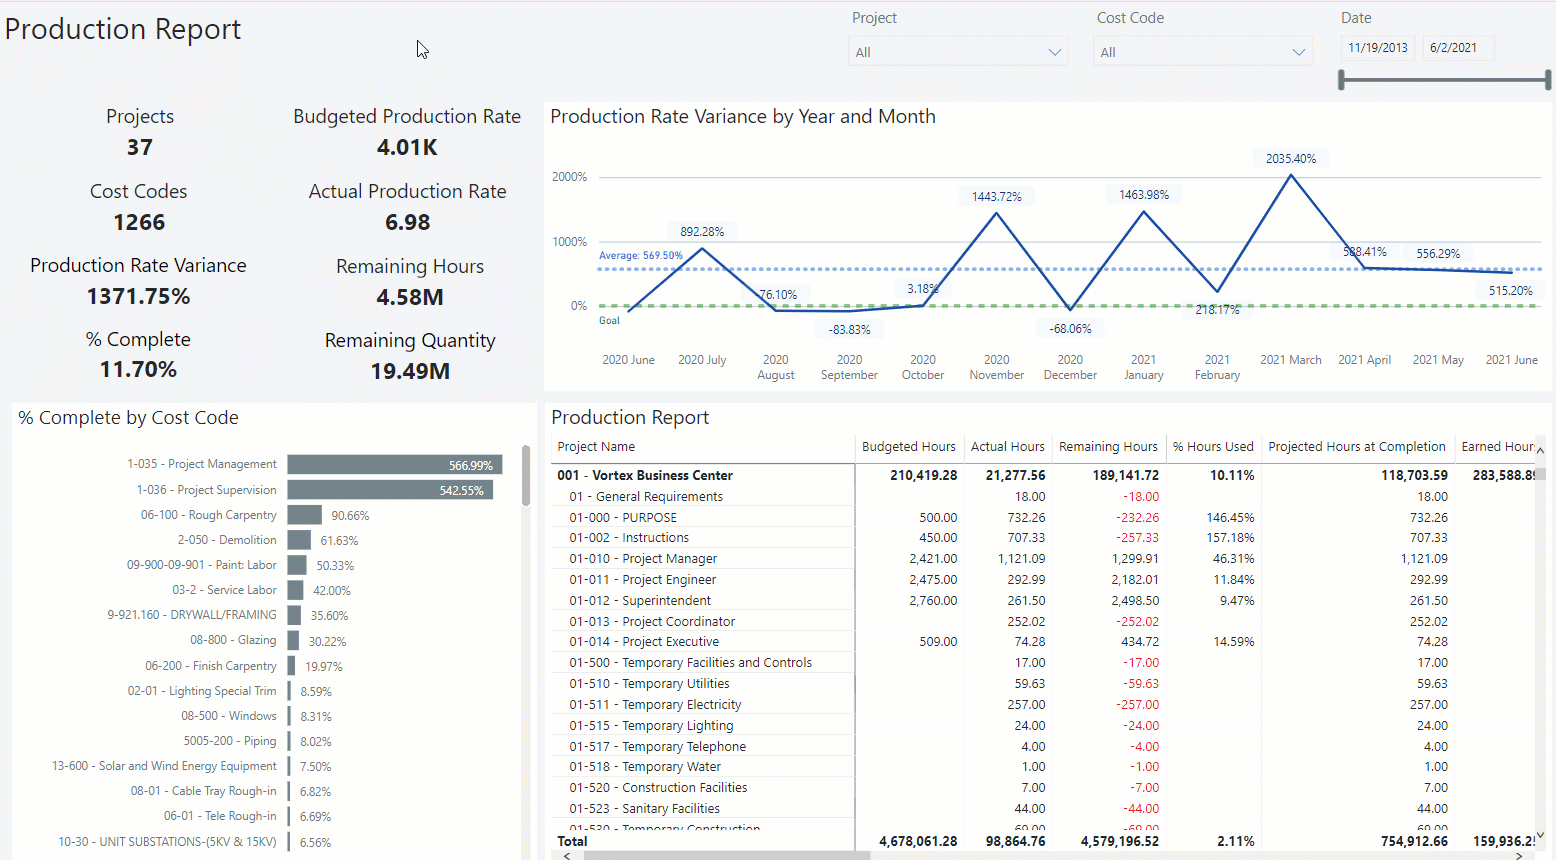Sort by Projected Hours at Completion header
Viewport: 1556px width, 860px height.
[1356, 447]
